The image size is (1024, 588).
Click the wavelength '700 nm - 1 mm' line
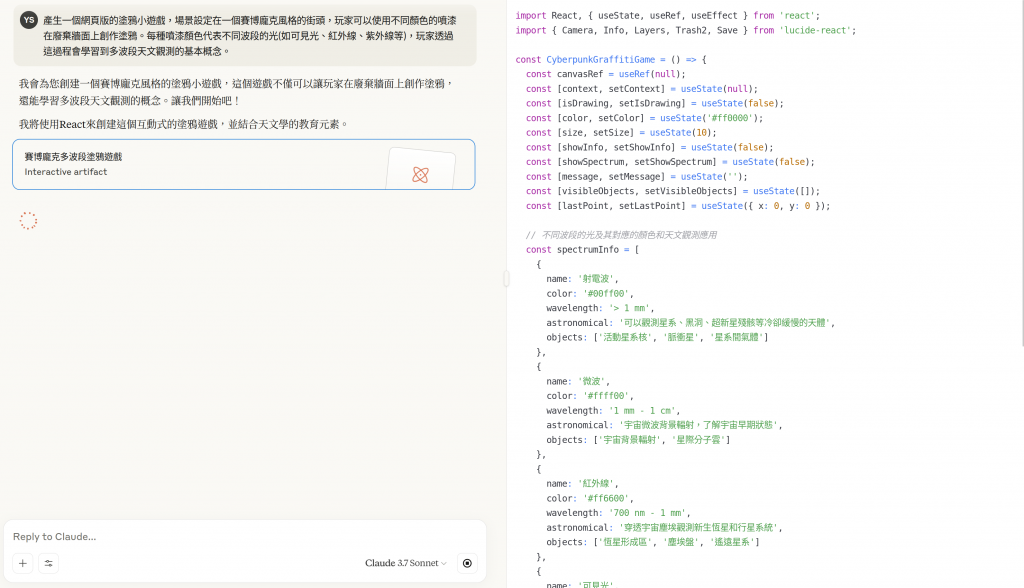[618, 513]
